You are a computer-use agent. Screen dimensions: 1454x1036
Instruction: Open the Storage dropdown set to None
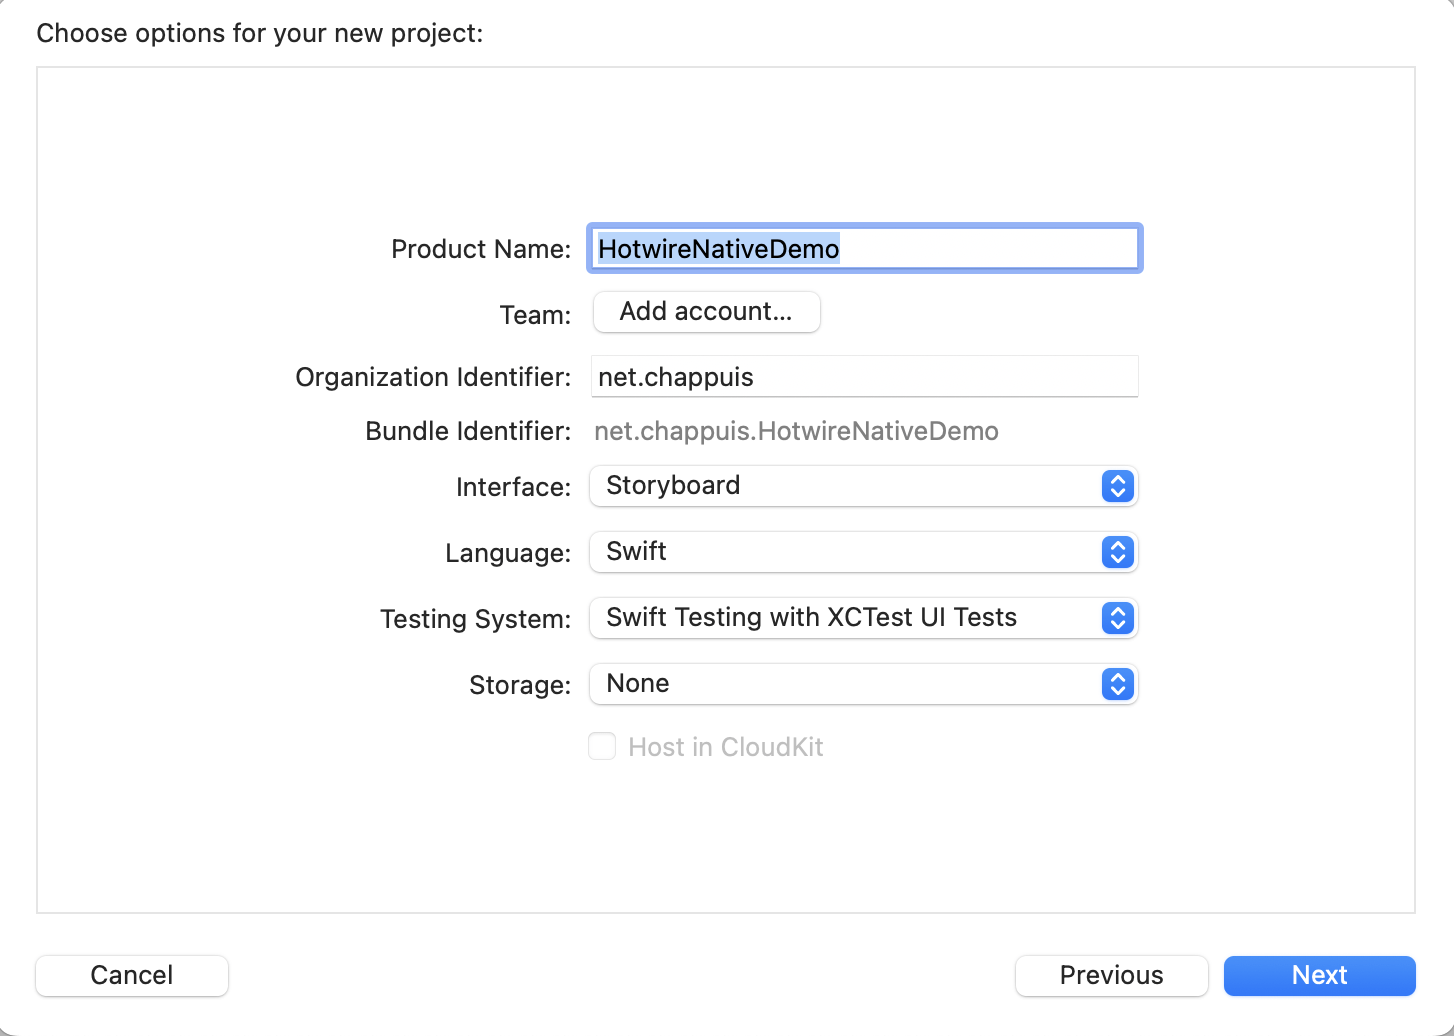click(x=845, y=684)
